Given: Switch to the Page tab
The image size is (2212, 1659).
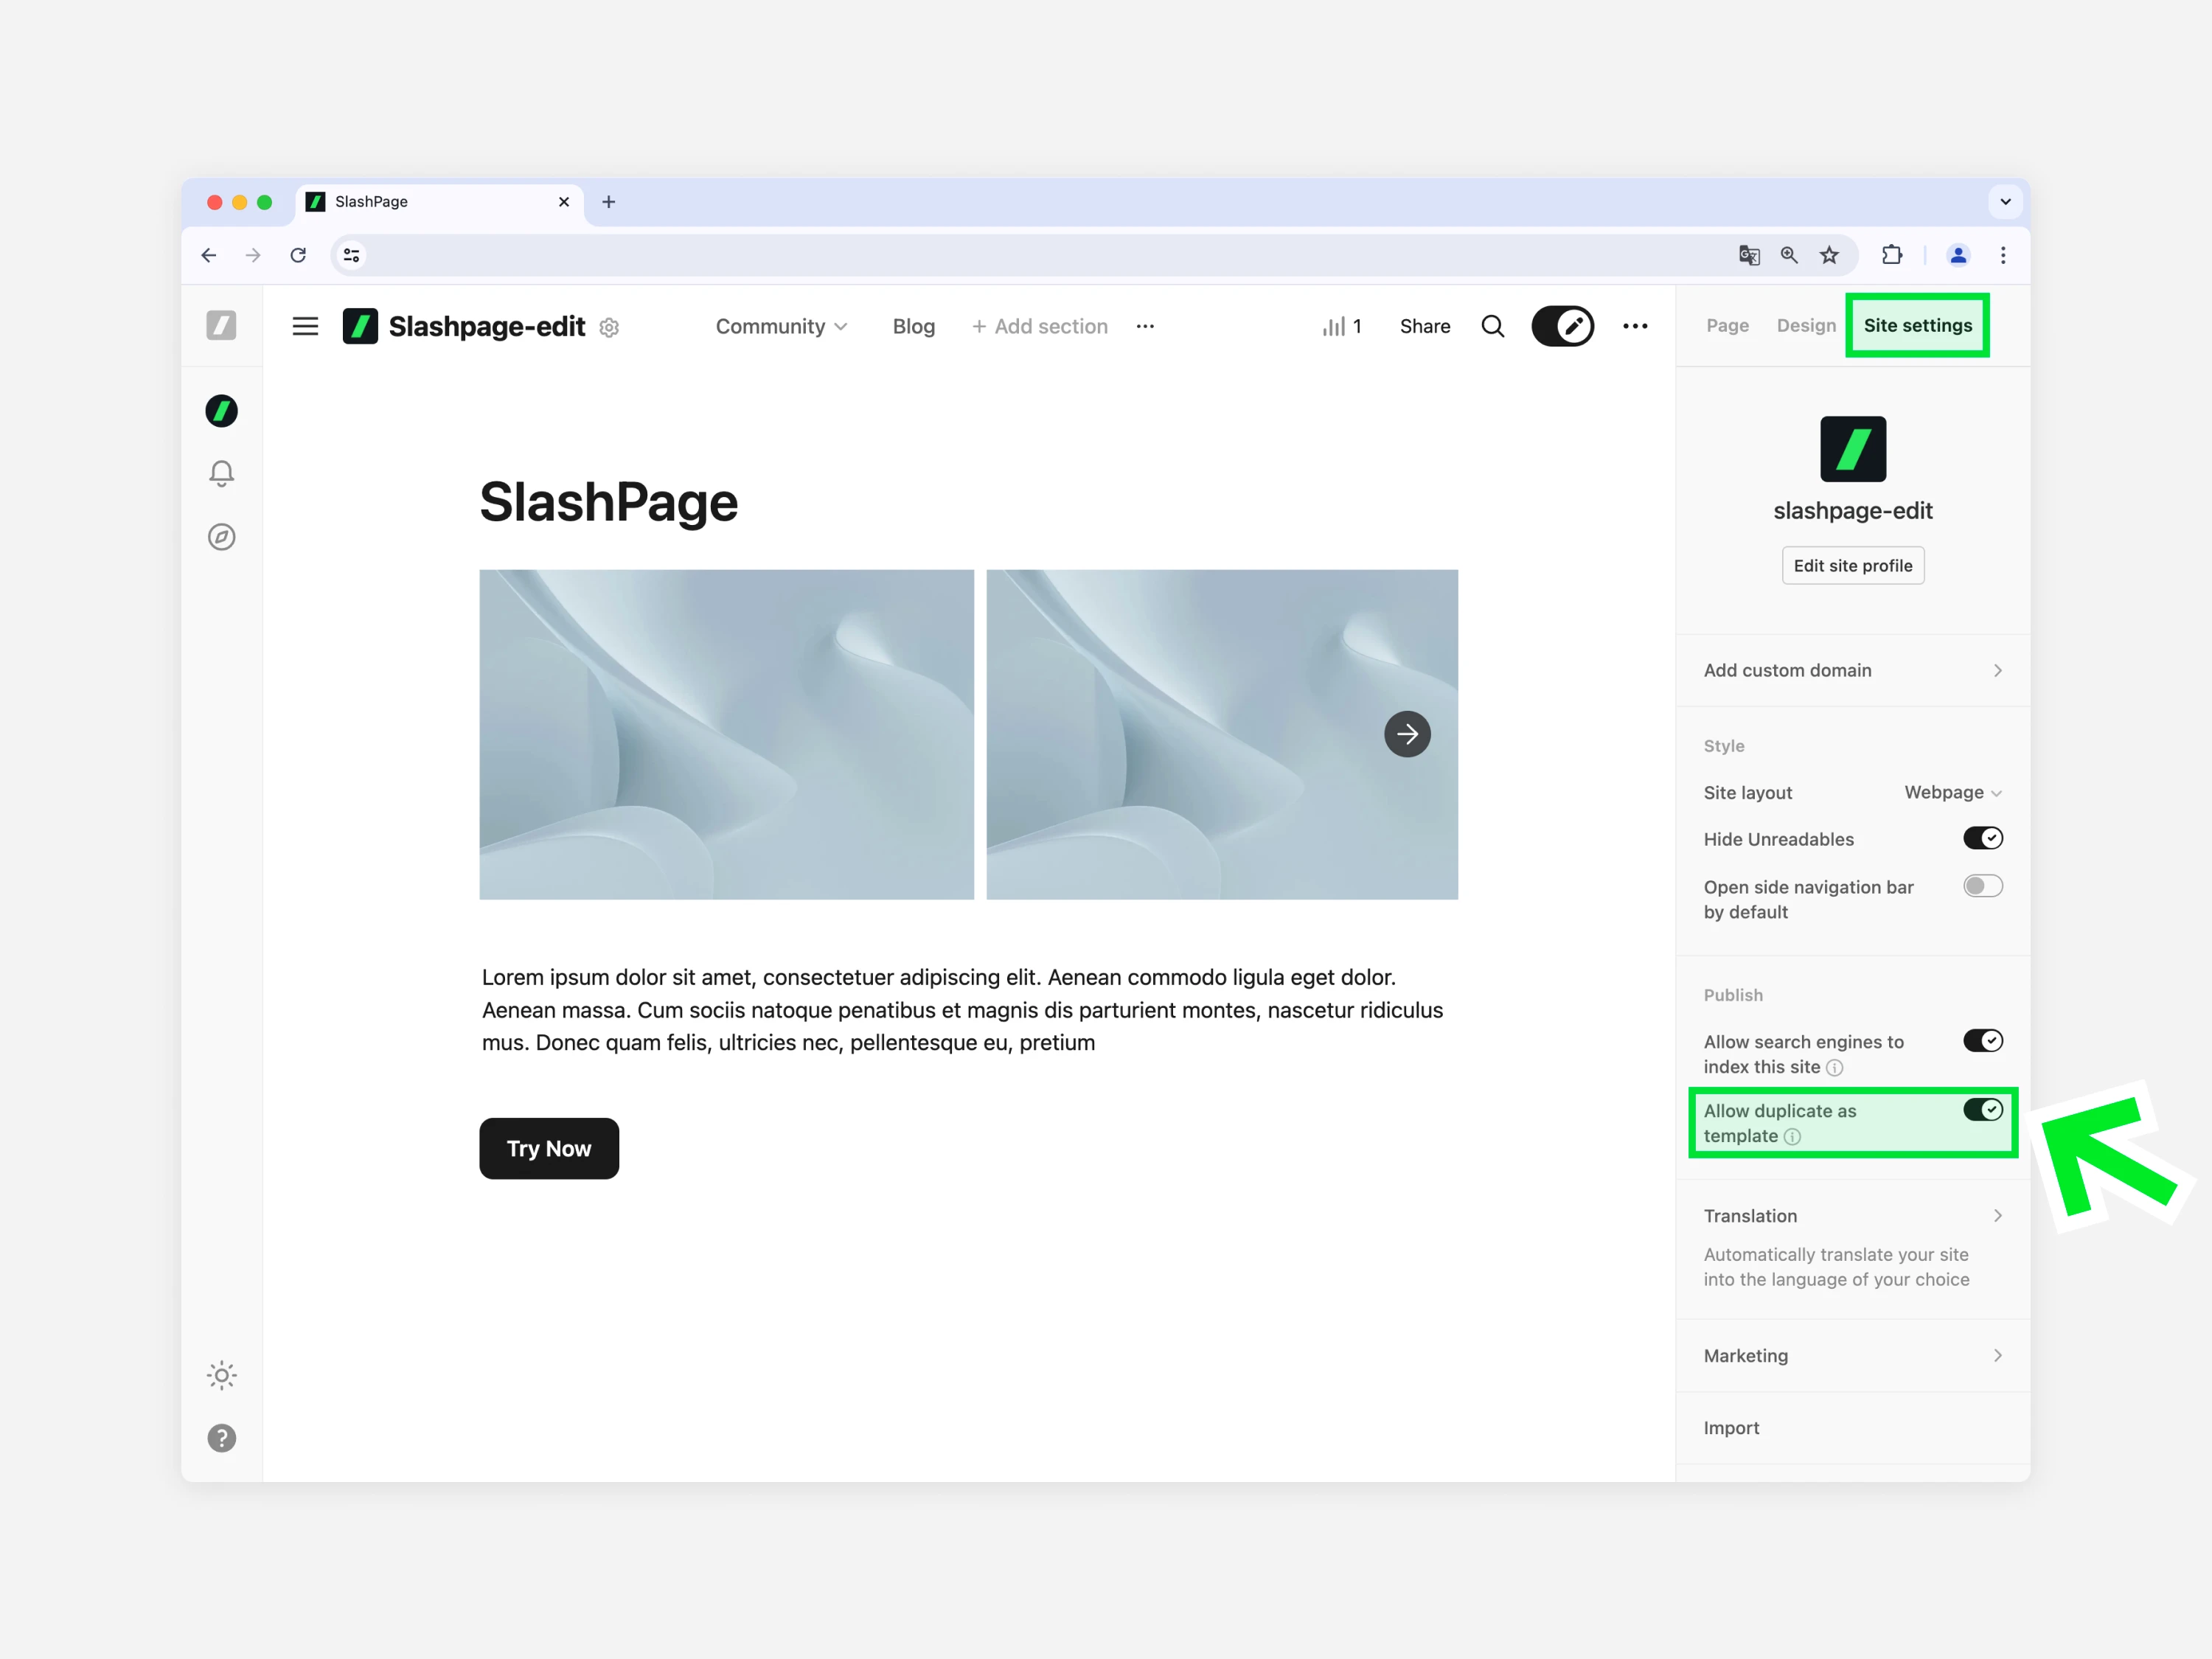Looking at the screenshot, I should click(x=1727, y=325).
